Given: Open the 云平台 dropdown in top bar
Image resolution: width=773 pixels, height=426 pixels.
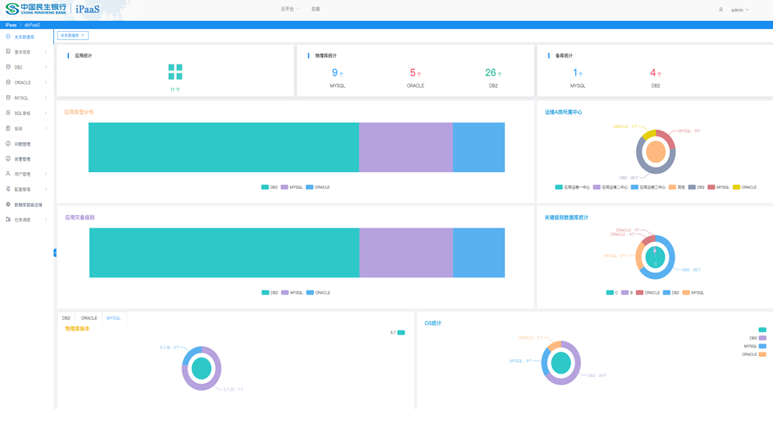Looking at the screenshot, I should (290, 9).
